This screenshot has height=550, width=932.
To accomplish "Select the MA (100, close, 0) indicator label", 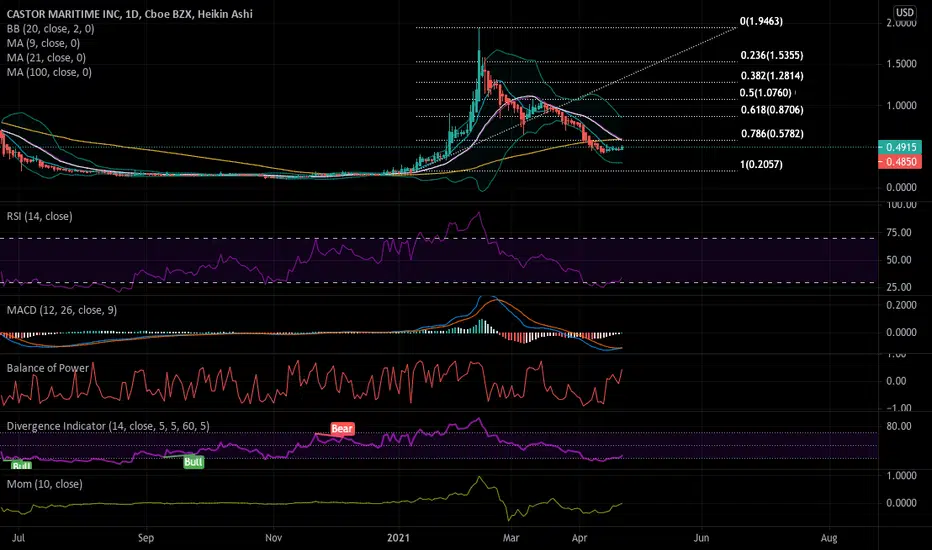I will pos(49,72).
